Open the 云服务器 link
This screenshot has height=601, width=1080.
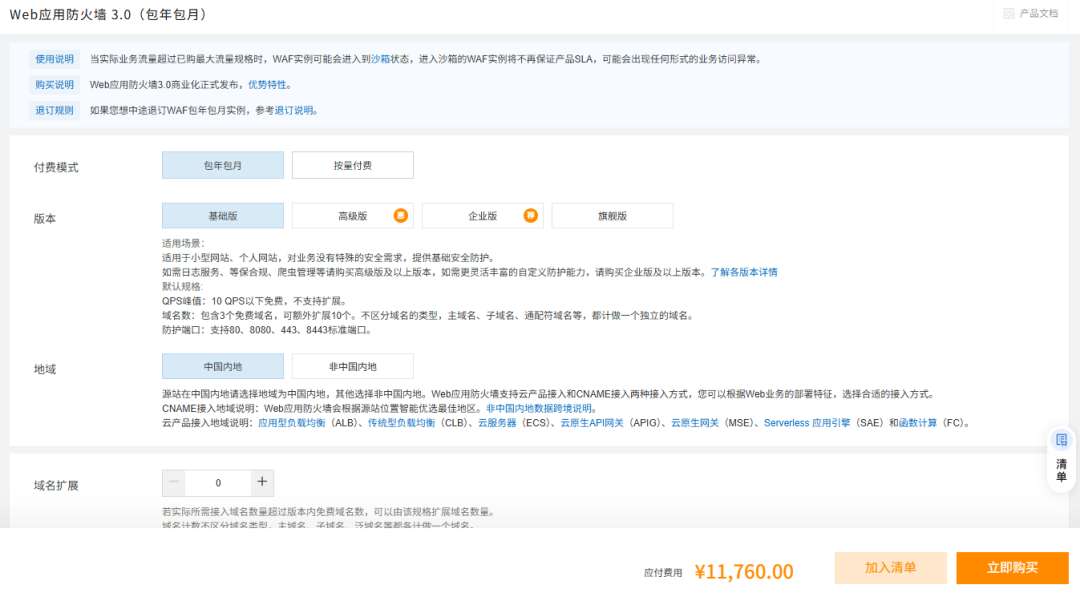pyautogui.click(x=497, y=423)
